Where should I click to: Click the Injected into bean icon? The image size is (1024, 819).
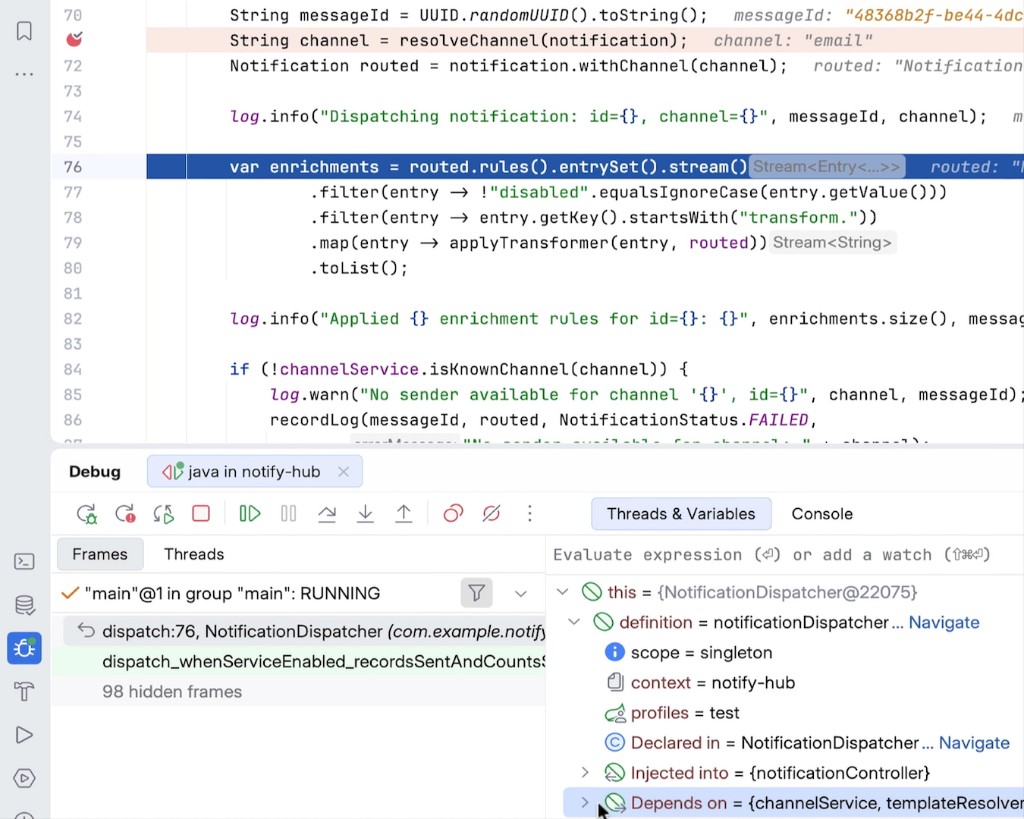pos(615,773)
